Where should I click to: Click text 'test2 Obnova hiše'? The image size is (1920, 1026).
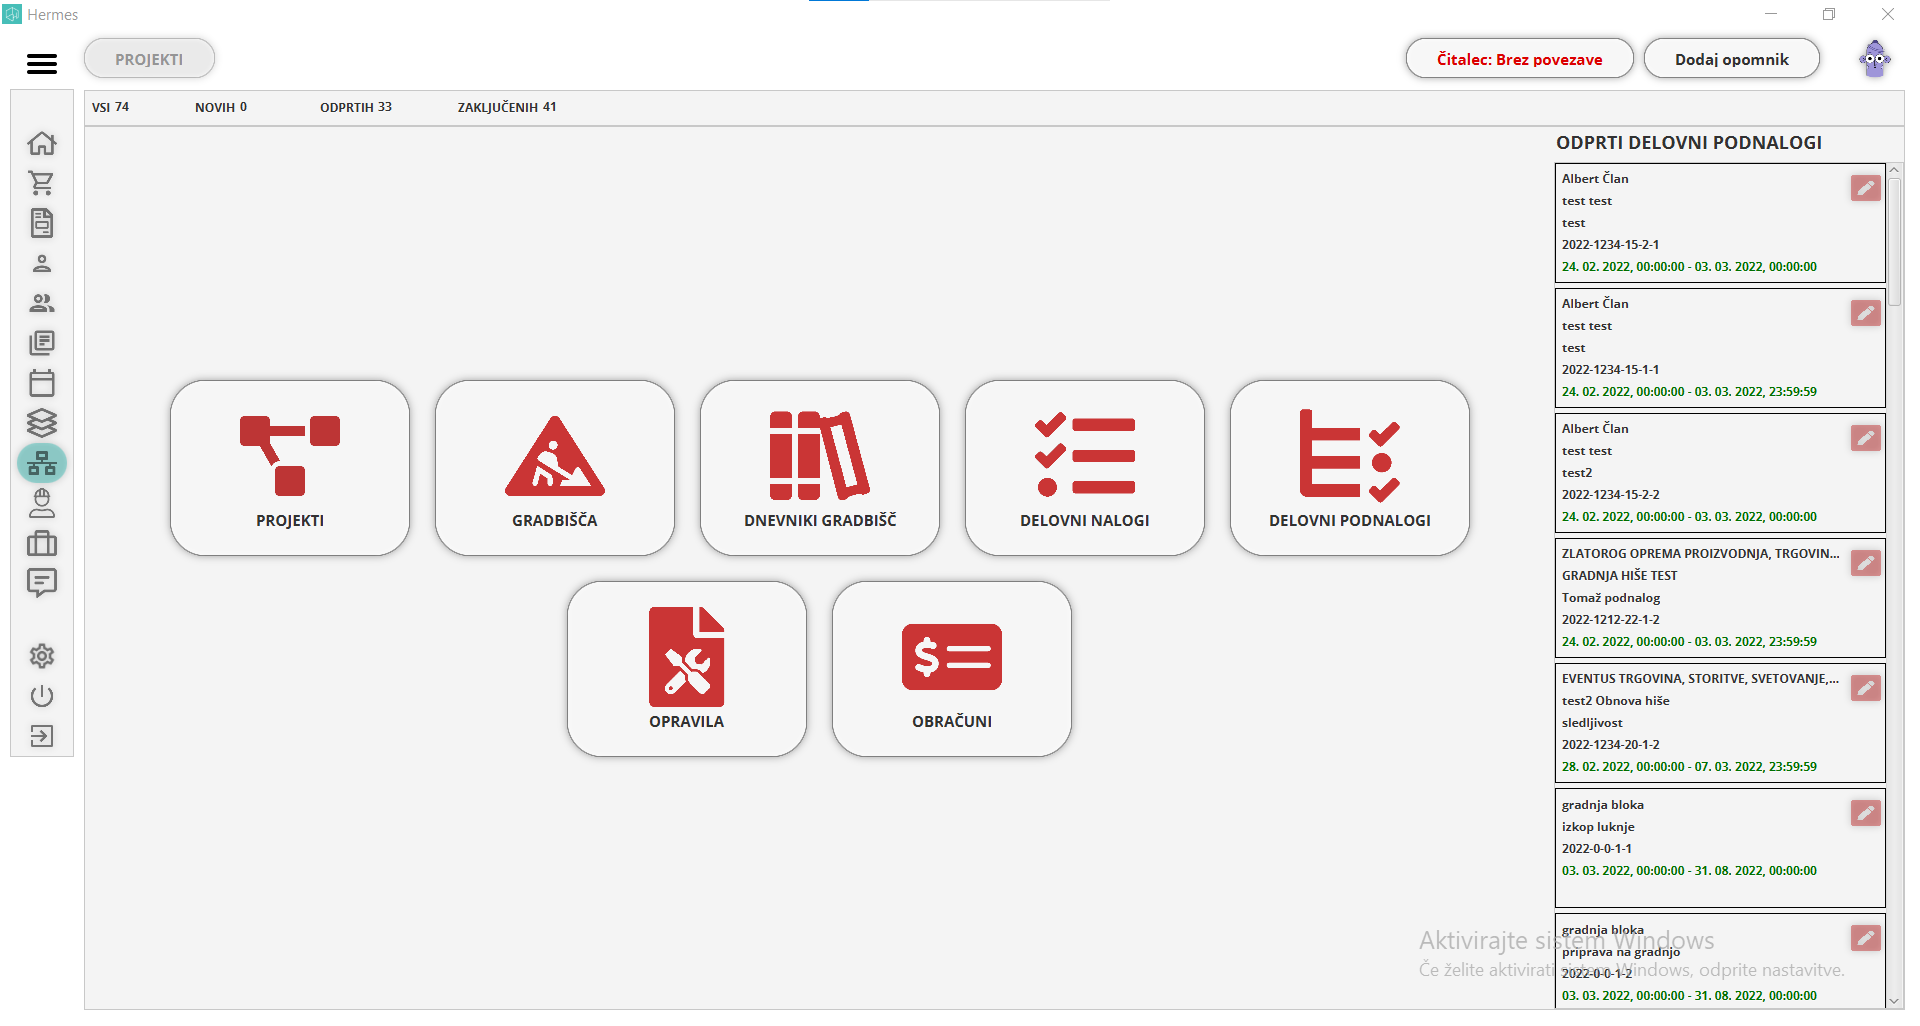point(1615,701)
